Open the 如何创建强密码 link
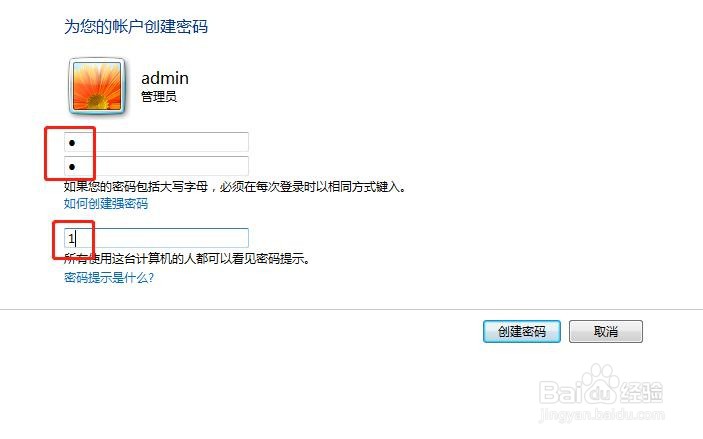Viewport: 703px width, 439px height. [x=106, y=204]
